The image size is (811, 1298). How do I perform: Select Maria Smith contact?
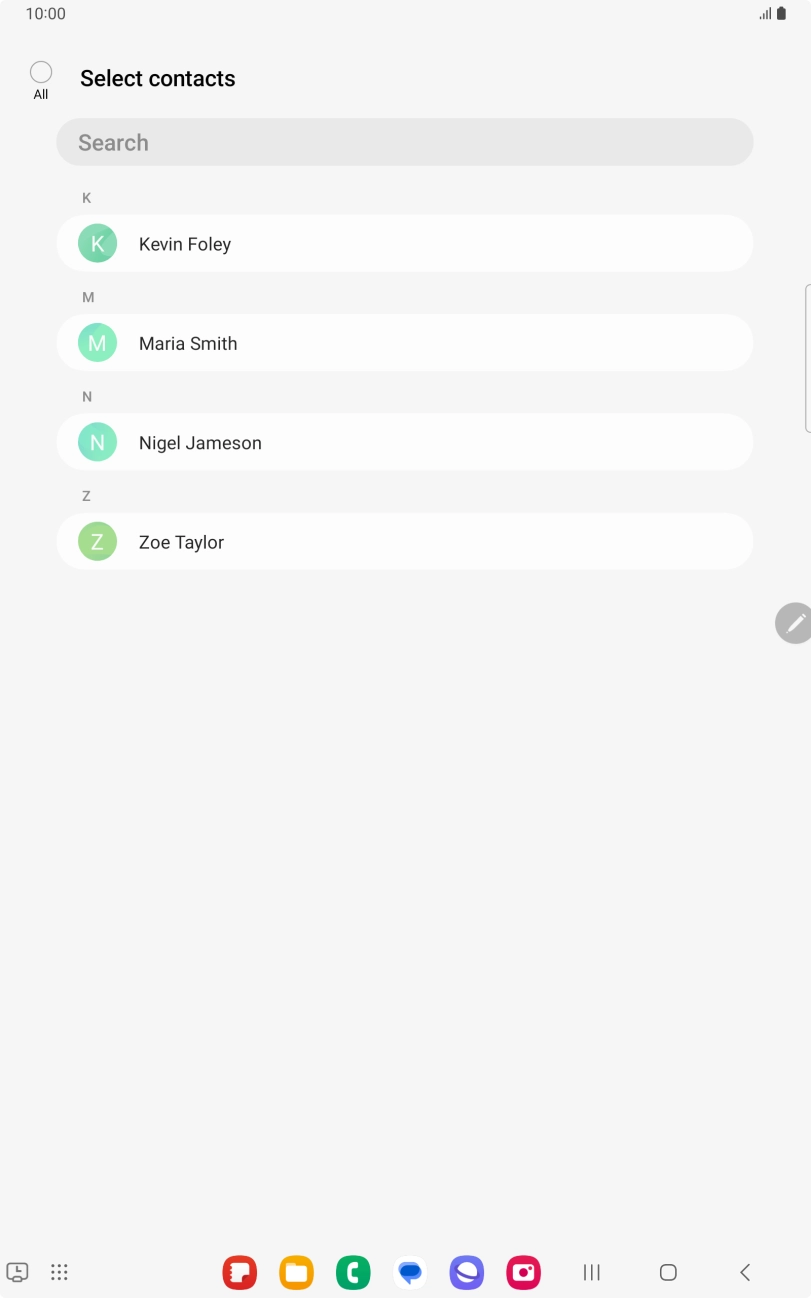coord(404,343)
